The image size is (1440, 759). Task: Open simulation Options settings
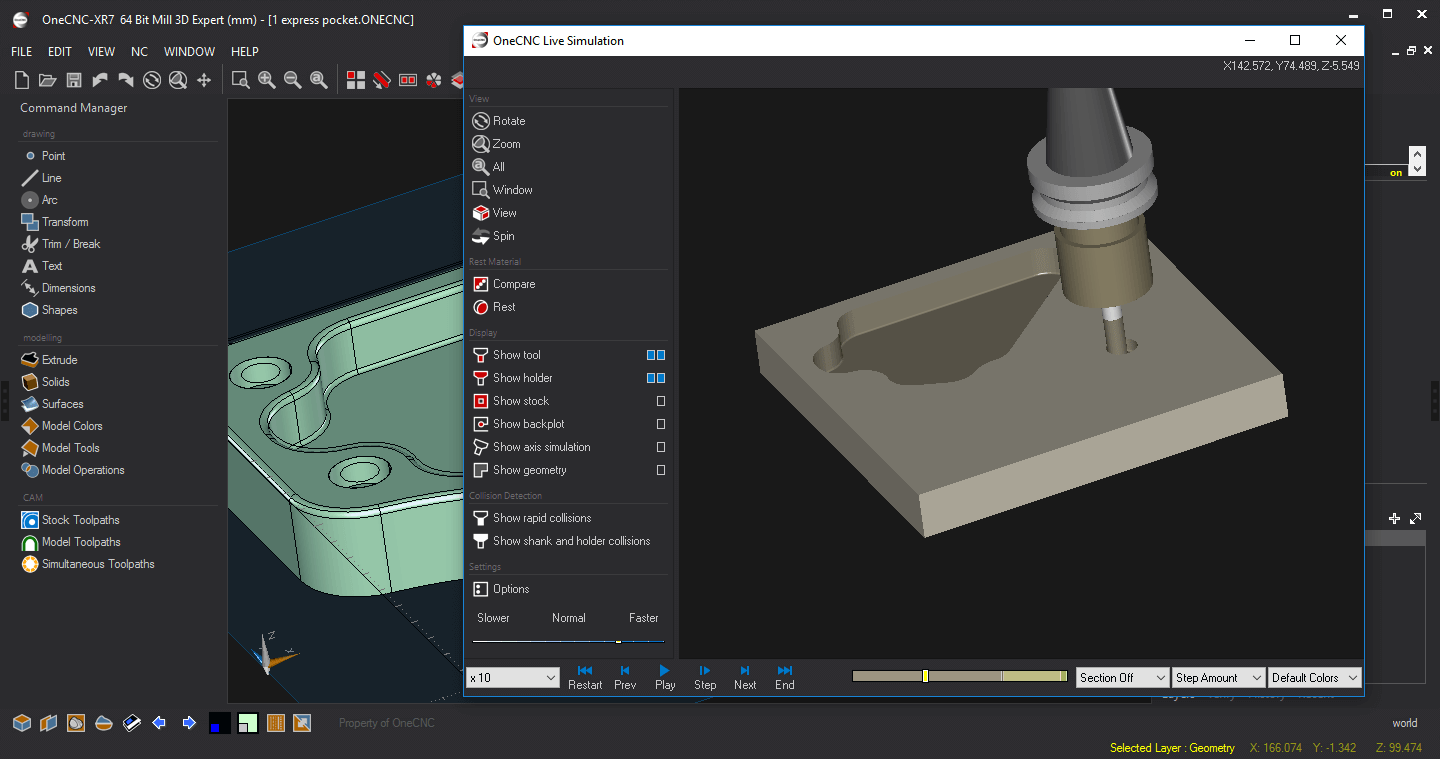tap(501, 589)
